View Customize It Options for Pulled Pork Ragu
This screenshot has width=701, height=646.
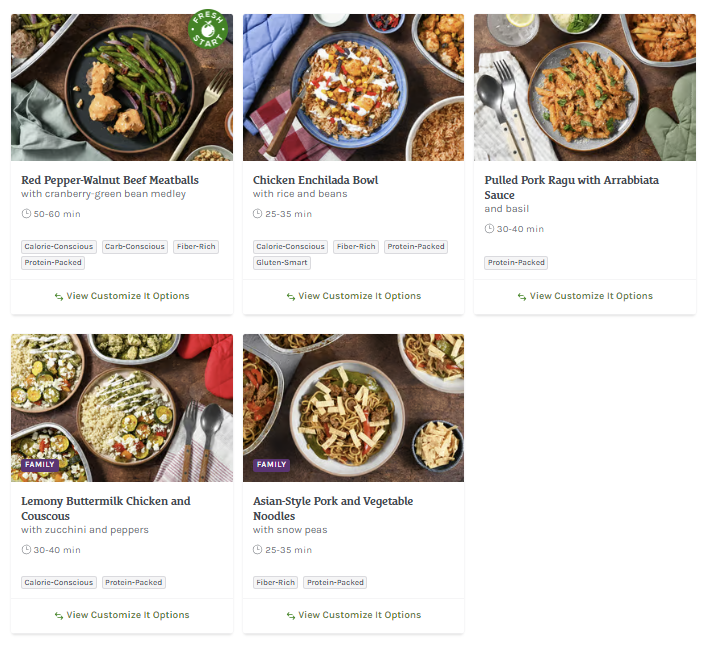(x=585, y=296)
